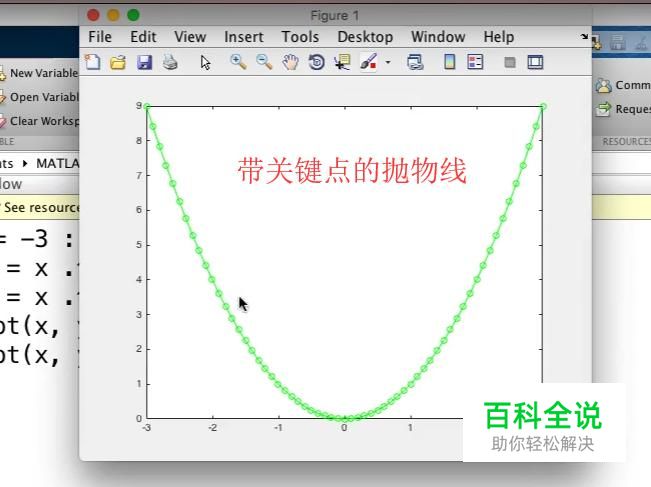The image size is (651, 487).
Task: Enable the Data Cursor tool
Action: pyautogui.click(x=342, y=62)
